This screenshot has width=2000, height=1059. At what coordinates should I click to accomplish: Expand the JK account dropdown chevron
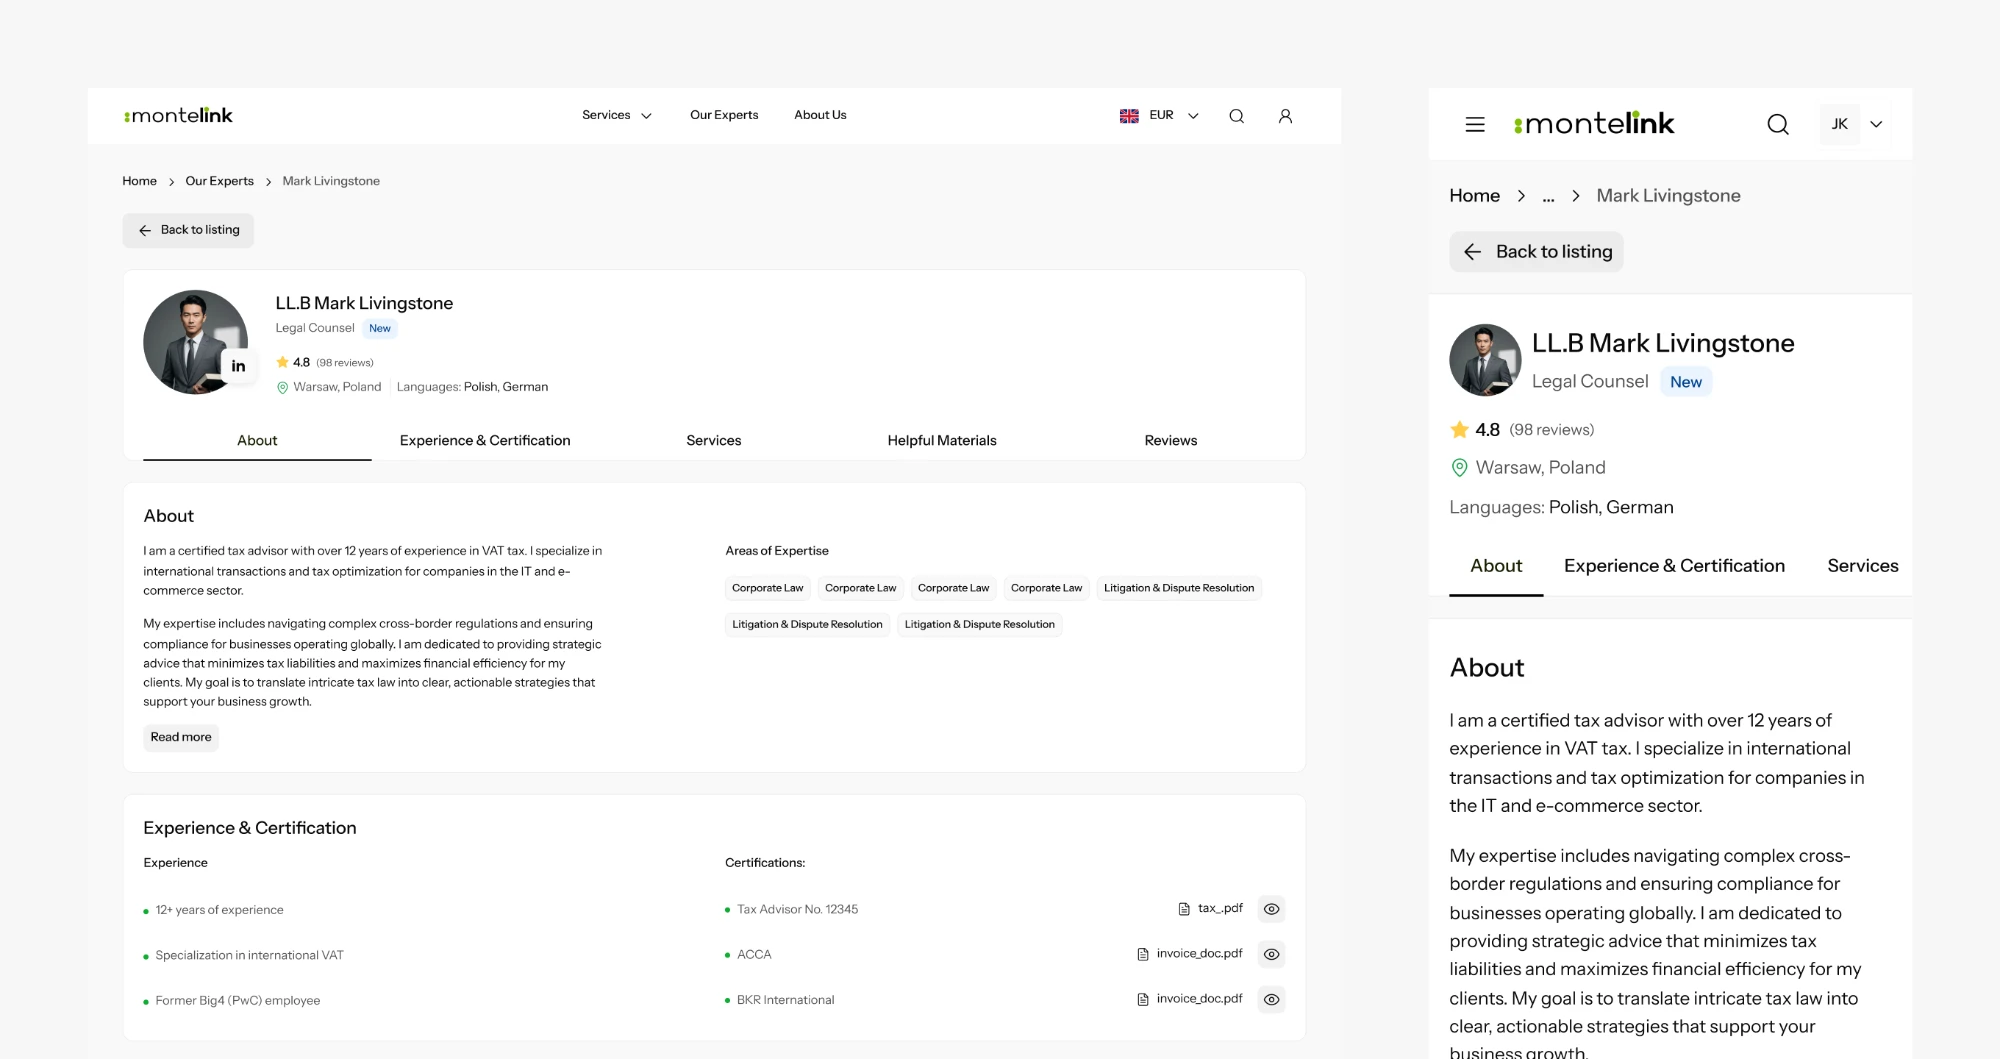(x=1876, y=124)
